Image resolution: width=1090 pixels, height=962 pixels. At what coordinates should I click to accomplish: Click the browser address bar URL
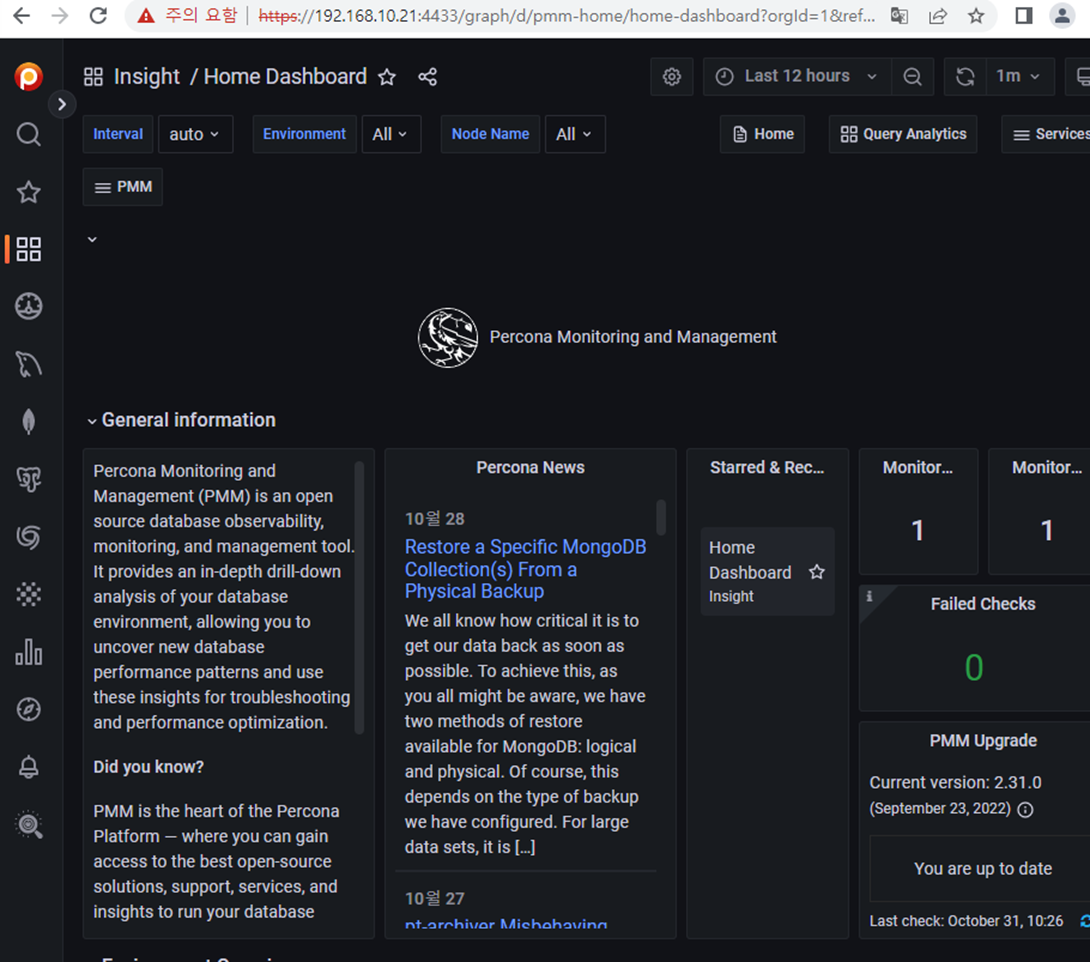tap(567, 15)
